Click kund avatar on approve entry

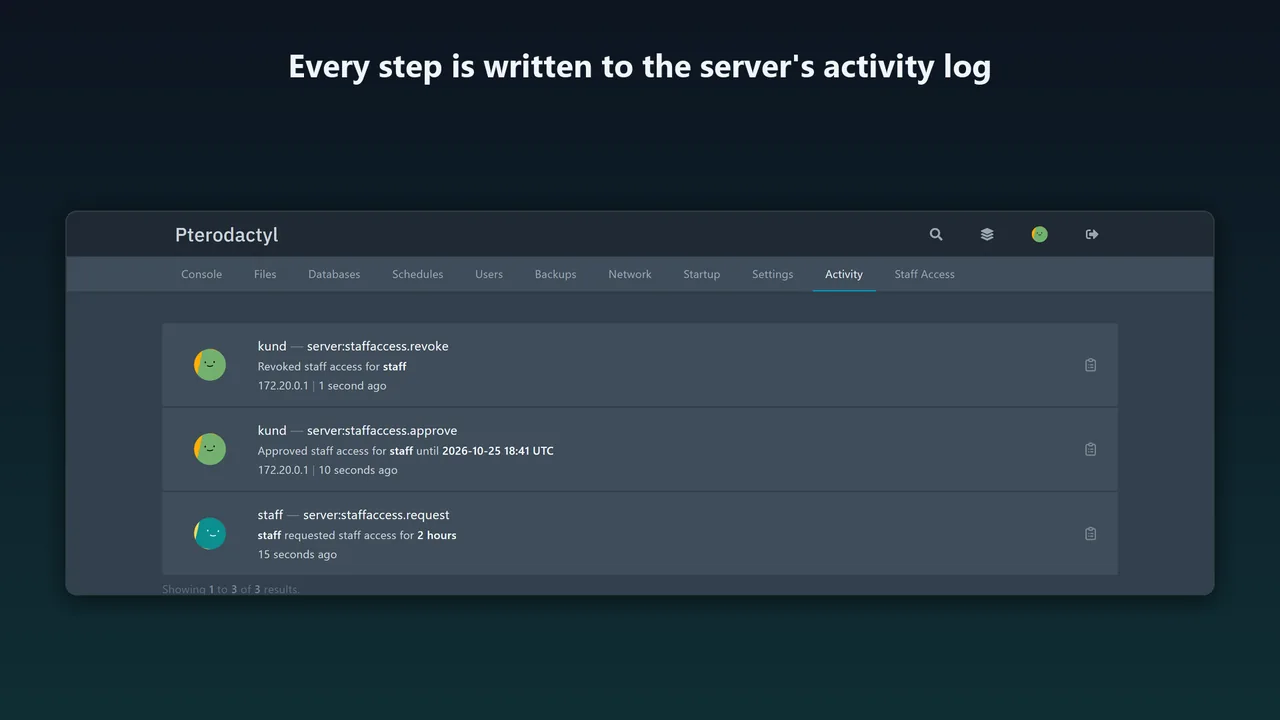210,449
